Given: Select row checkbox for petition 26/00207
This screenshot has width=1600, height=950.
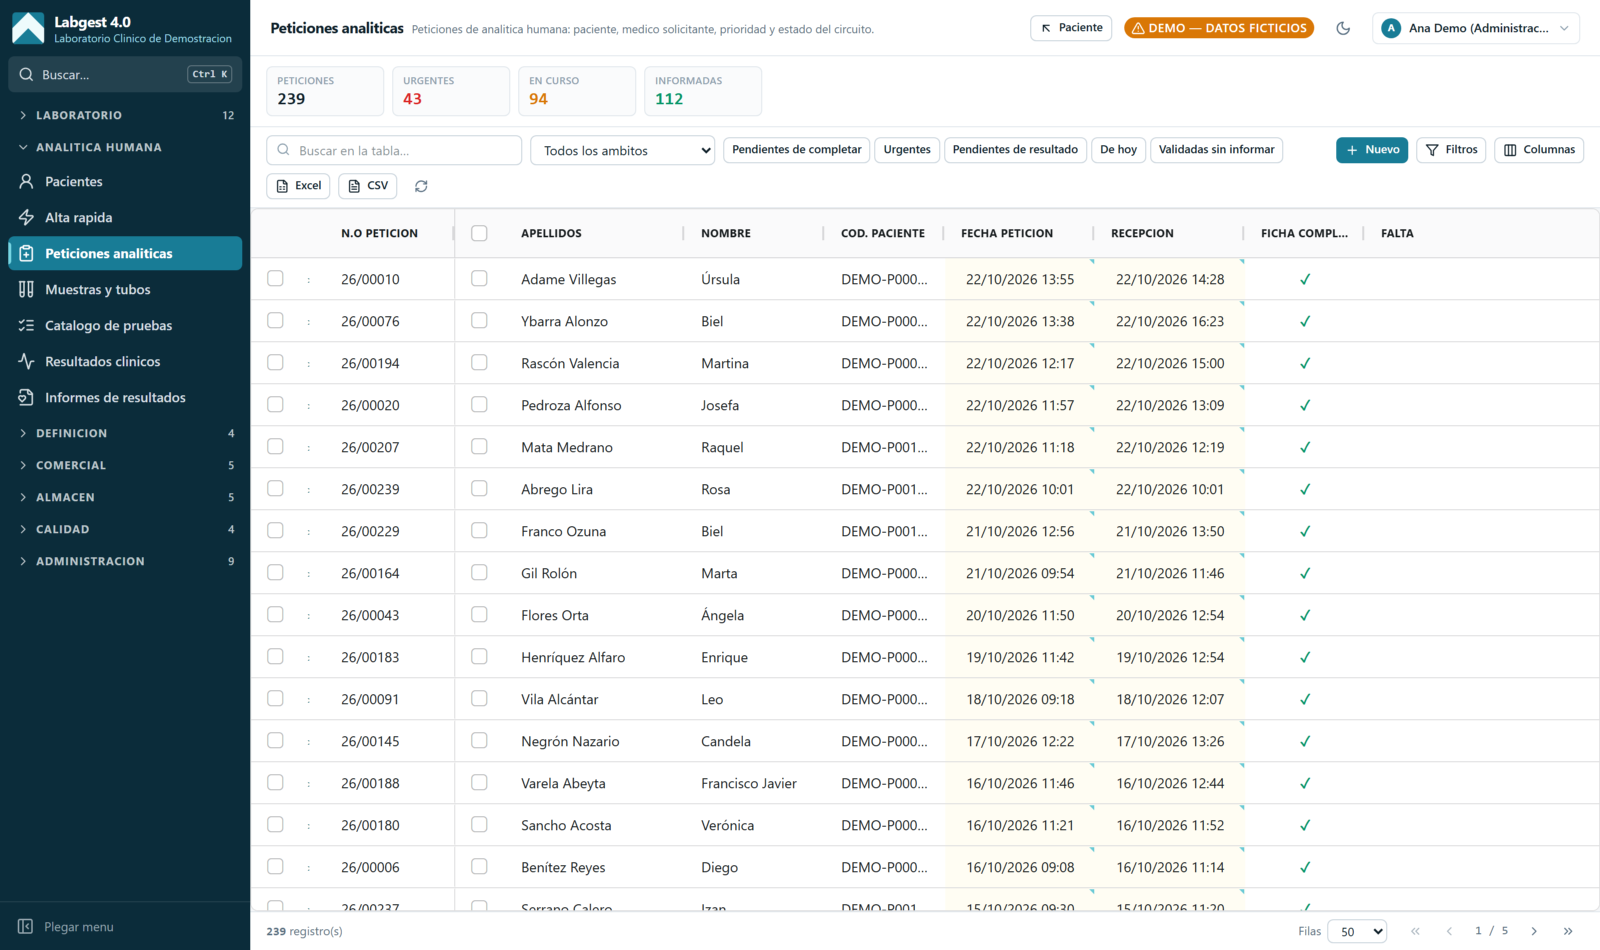Looking at the screenshot, I should pos(275,447).
